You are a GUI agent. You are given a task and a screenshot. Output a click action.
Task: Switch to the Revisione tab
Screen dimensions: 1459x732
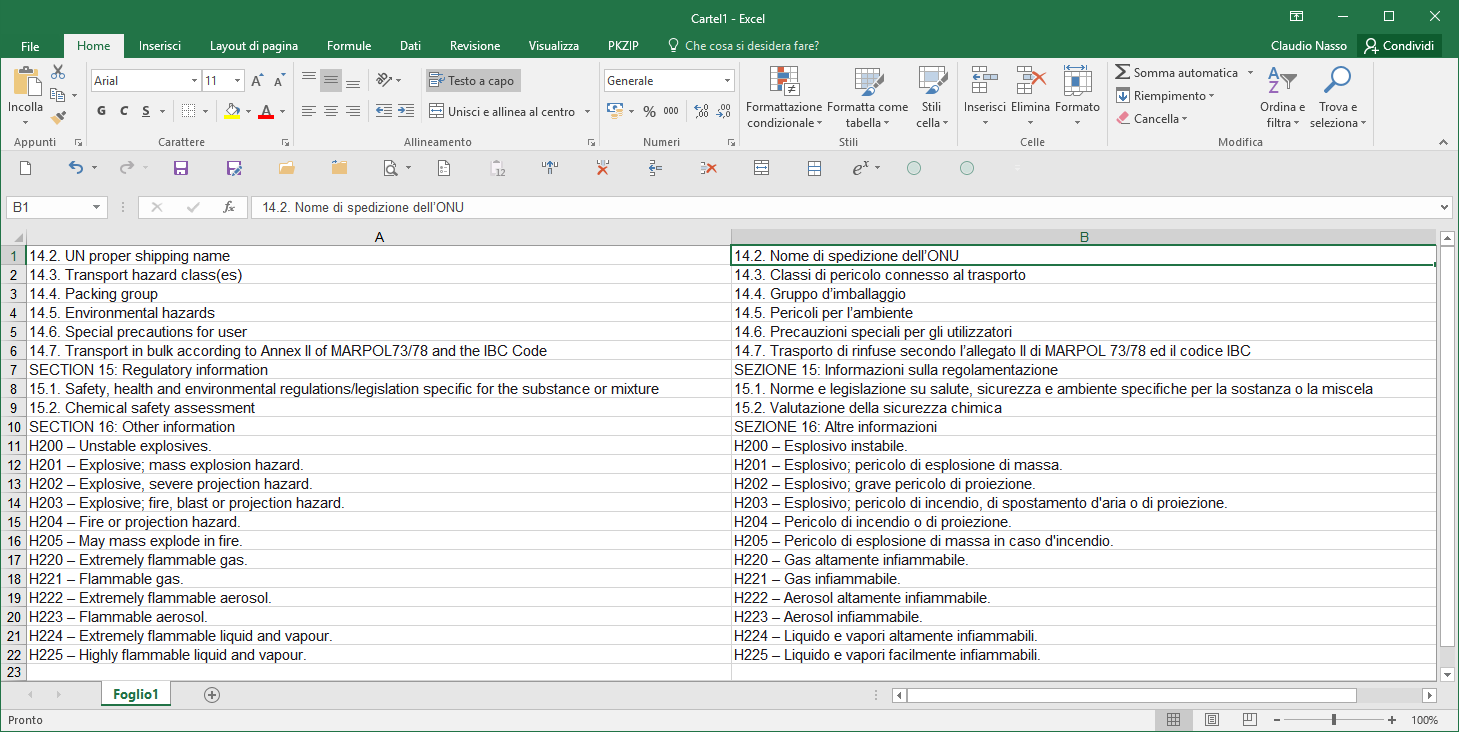point(475,46)
